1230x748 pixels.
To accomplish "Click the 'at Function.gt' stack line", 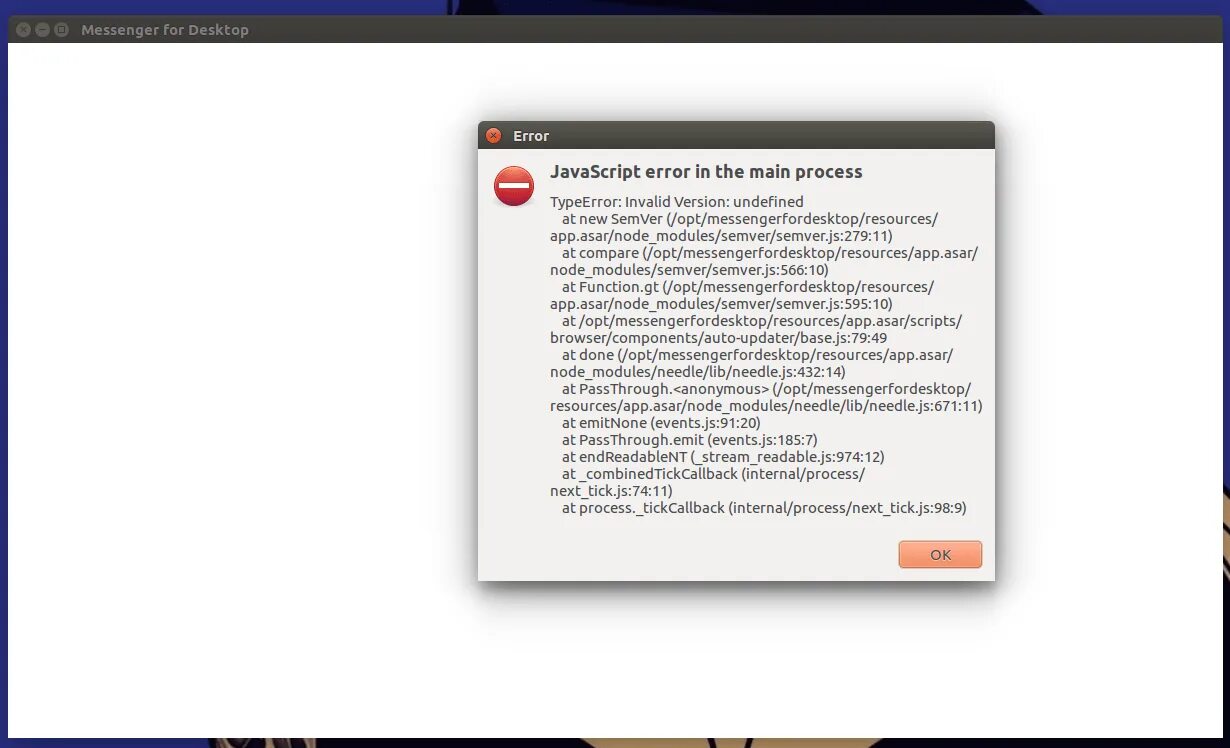I will [x=748, y=287].
